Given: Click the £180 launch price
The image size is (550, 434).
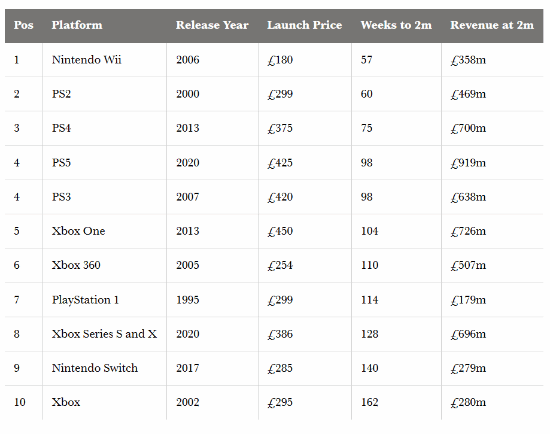Looking at the screenshot, I should tap(280, 60).
